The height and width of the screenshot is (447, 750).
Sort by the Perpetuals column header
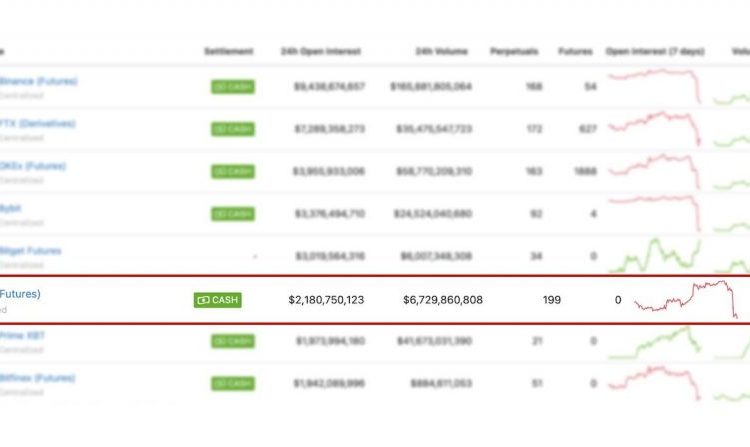coord(514,51)
